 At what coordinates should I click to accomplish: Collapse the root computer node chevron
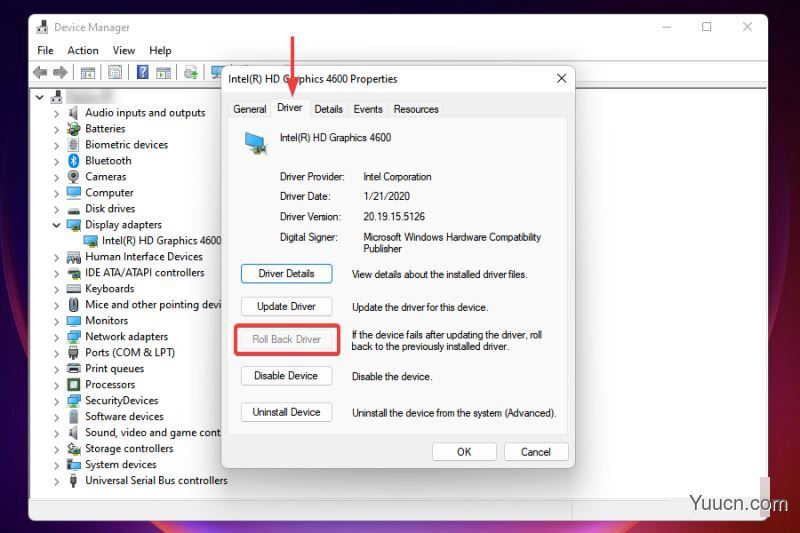coord(40,97)
